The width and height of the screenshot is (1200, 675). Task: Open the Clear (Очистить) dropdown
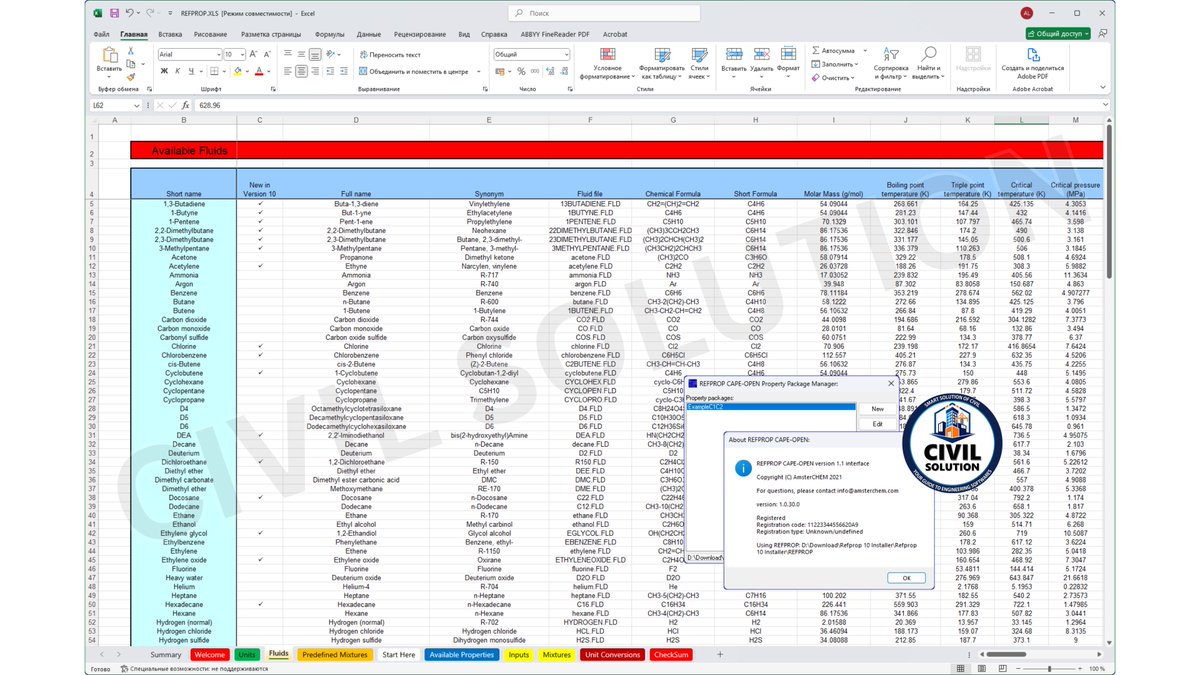click(835, 78)
